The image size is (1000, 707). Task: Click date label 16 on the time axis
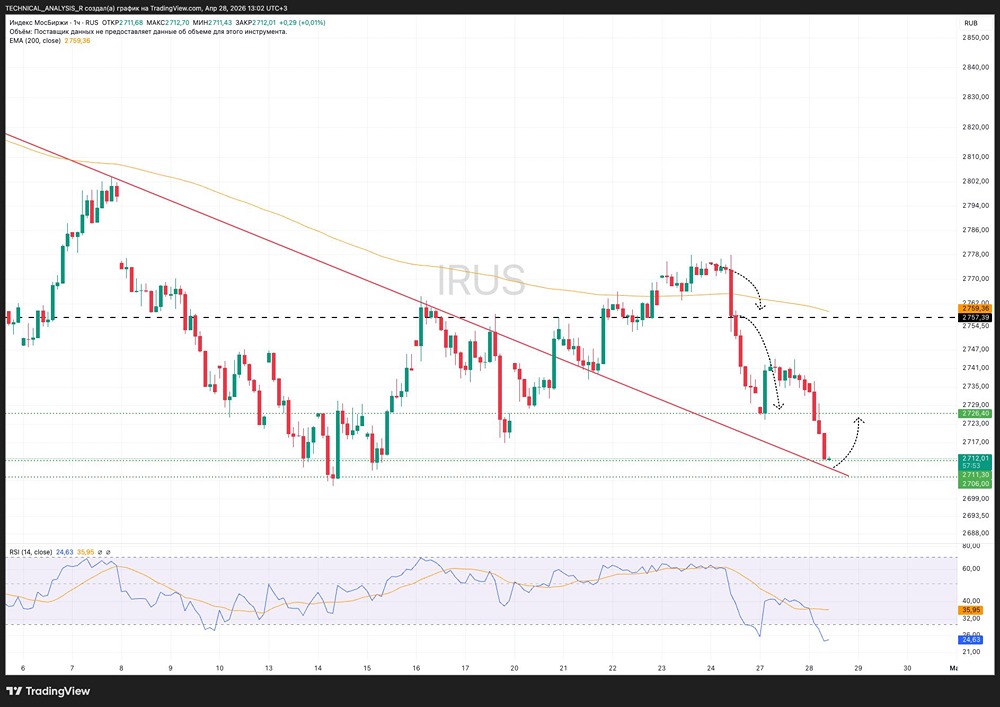[x=416, y=668]
